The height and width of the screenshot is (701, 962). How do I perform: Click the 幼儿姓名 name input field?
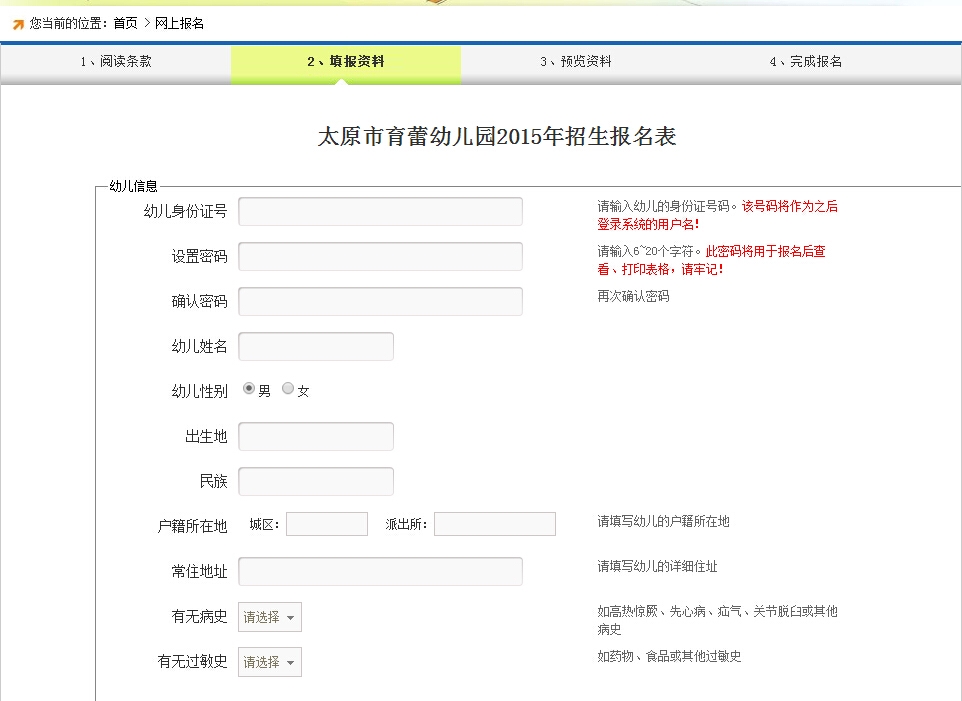click(315, 346)
